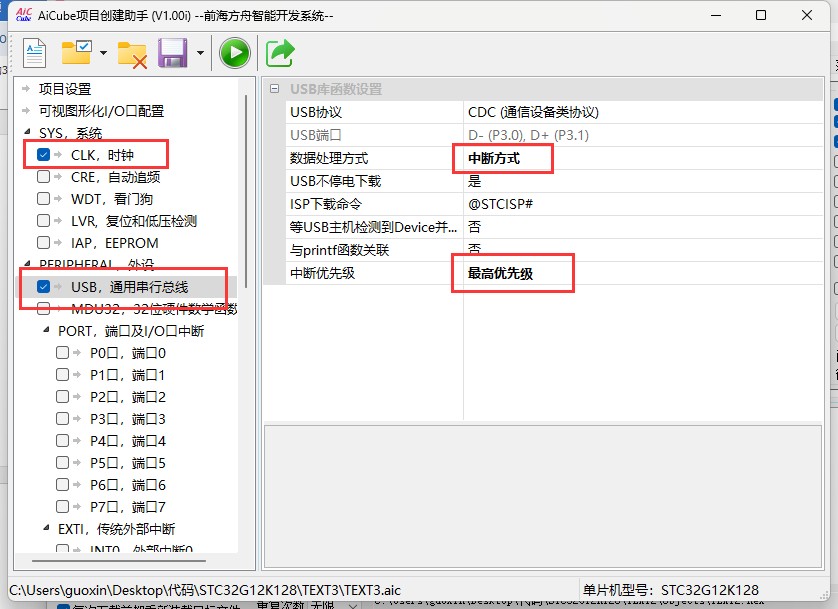The width and height of the screenshot is (838, 609).
Task: Collapse the SYS, 系统 tree node
Action: pyautogui.click(x=27, y=132)
